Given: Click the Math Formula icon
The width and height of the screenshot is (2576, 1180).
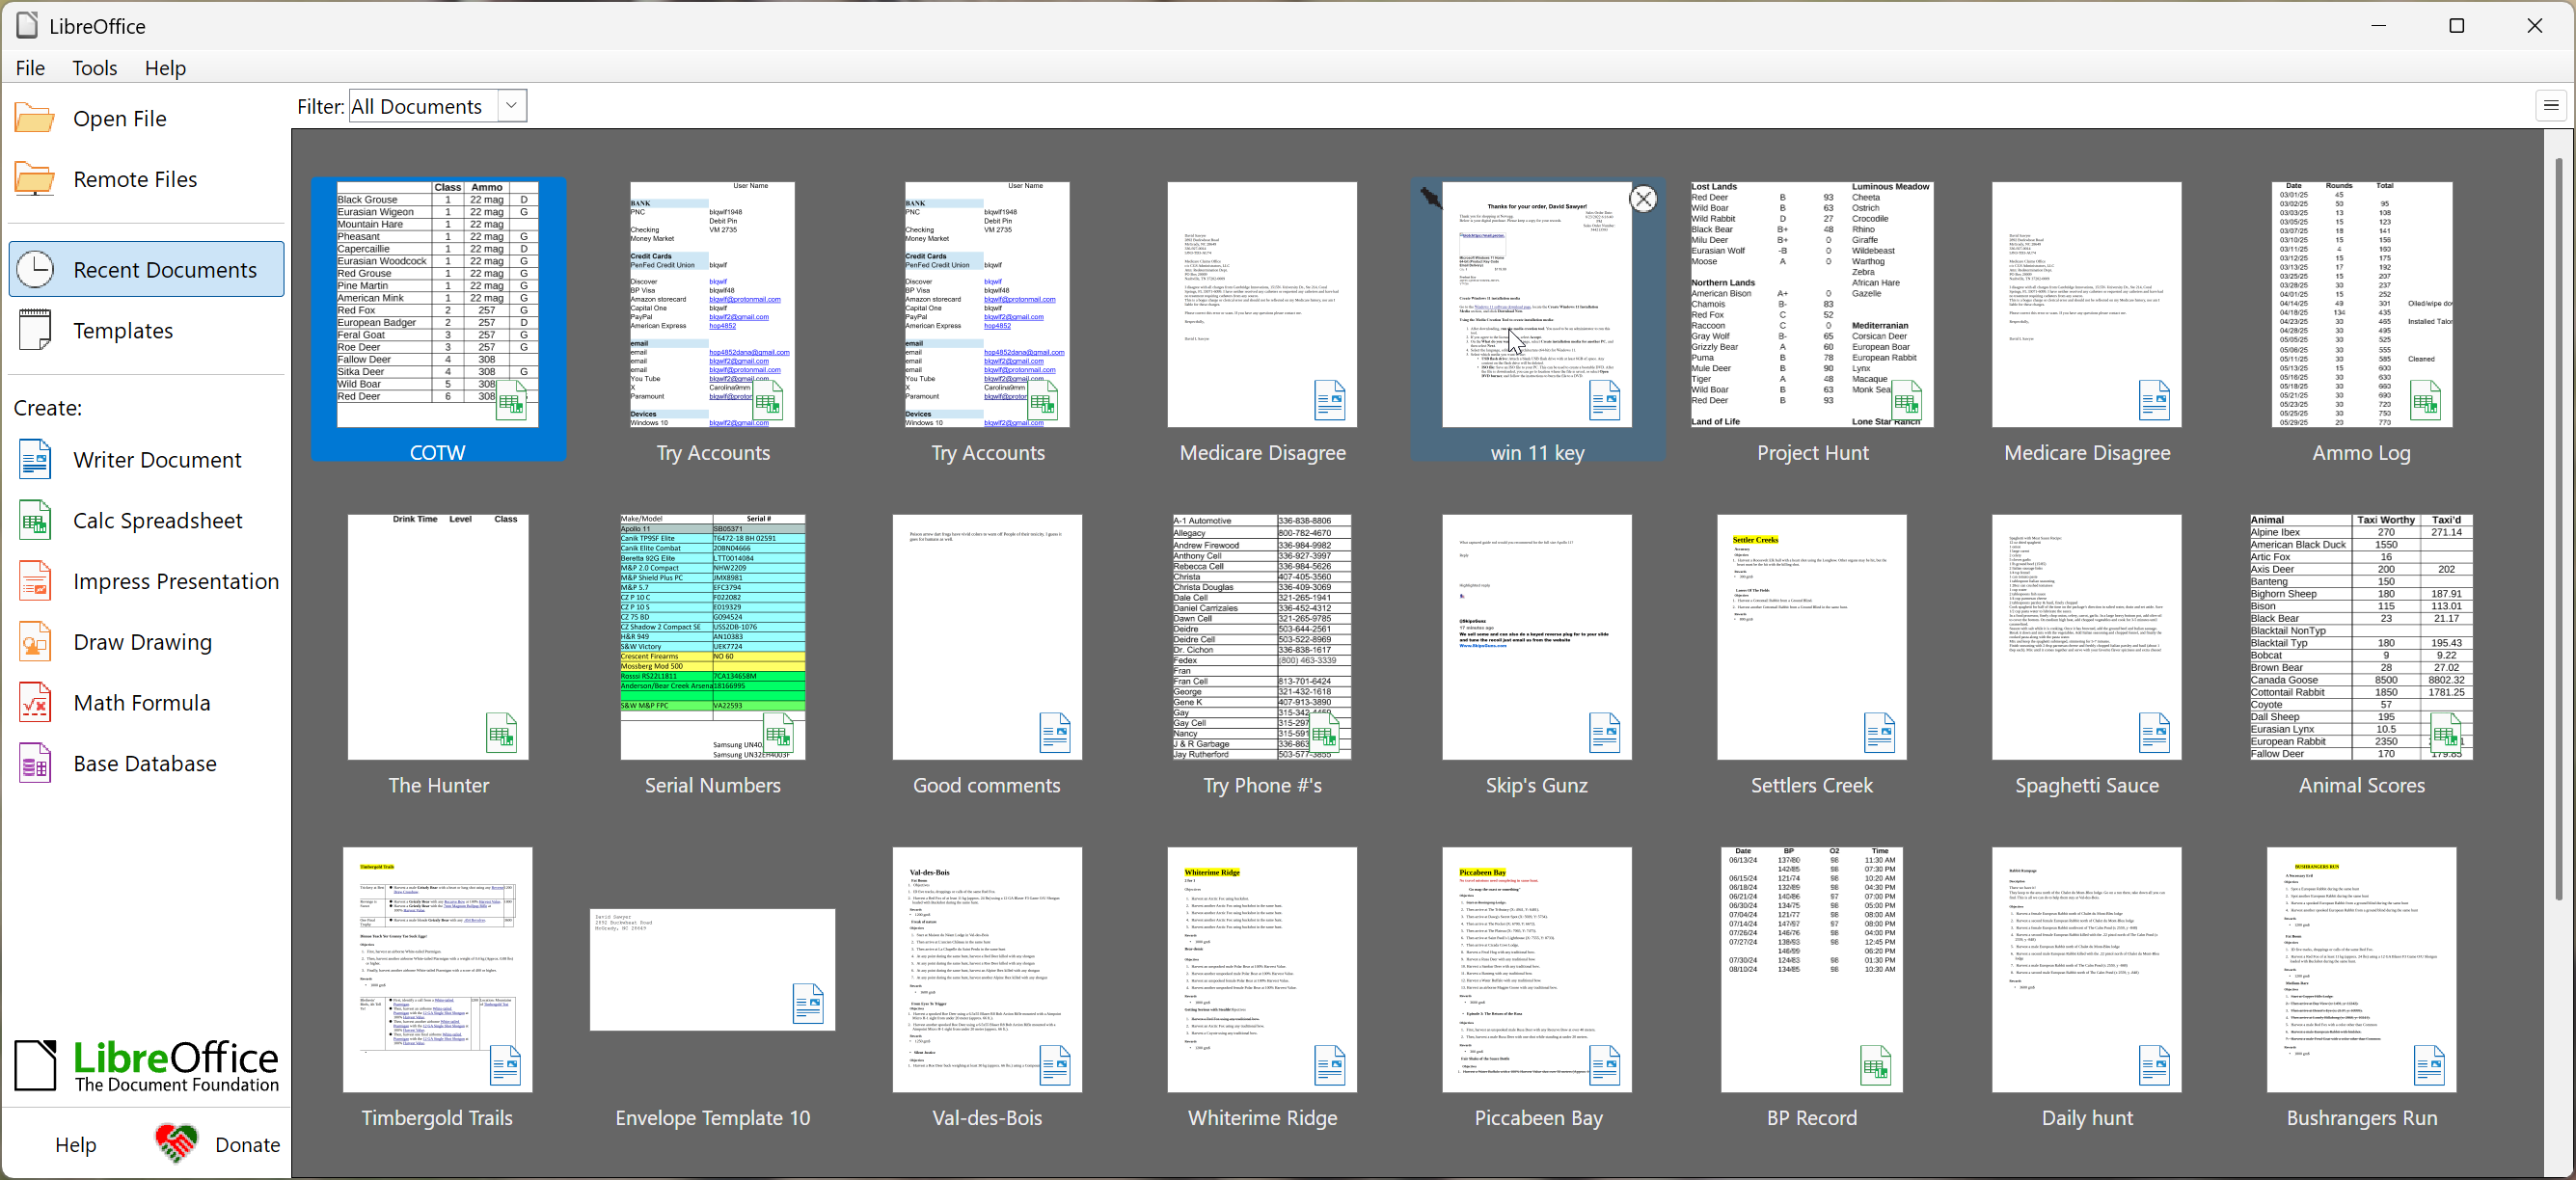Looking at the screenshot, I should point(34,703).
